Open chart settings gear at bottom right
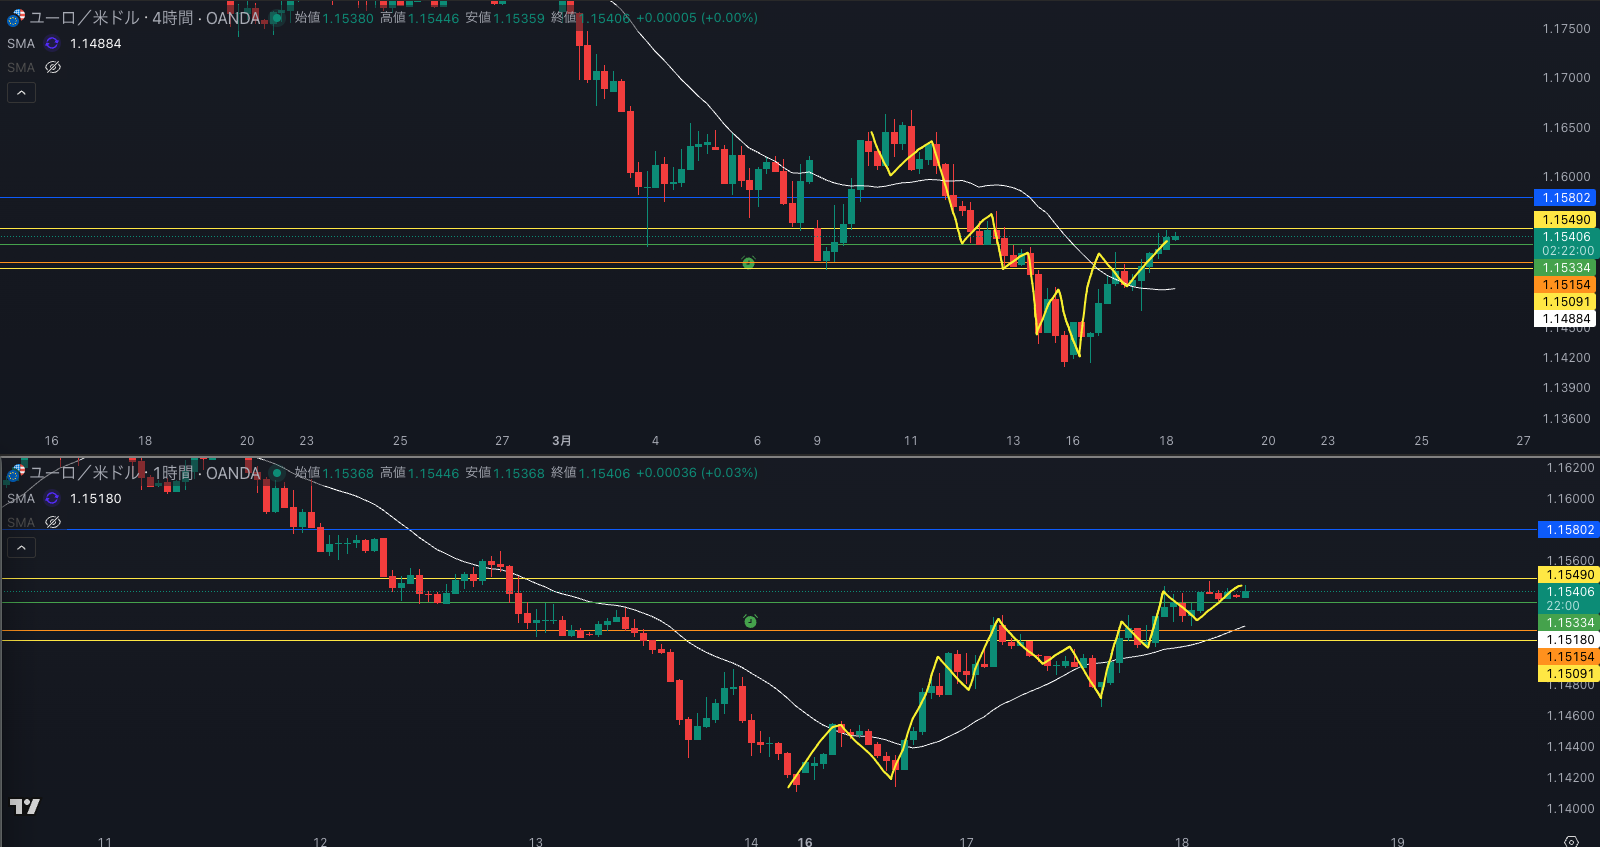 (x=1571, y=841)
